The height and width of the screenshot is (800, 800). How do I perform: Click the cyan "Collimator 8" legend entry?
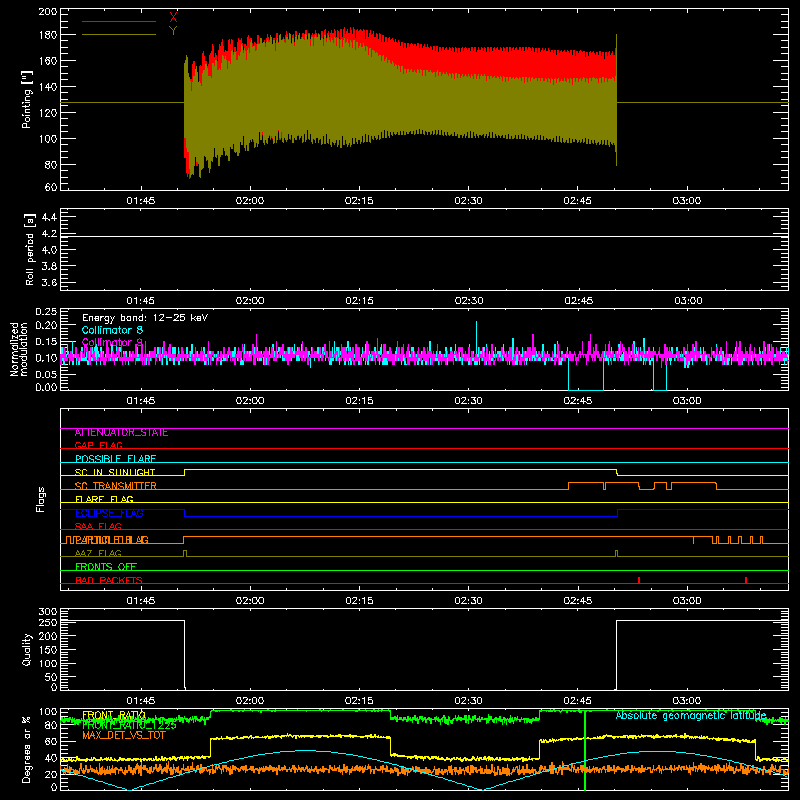click(112, 330)
